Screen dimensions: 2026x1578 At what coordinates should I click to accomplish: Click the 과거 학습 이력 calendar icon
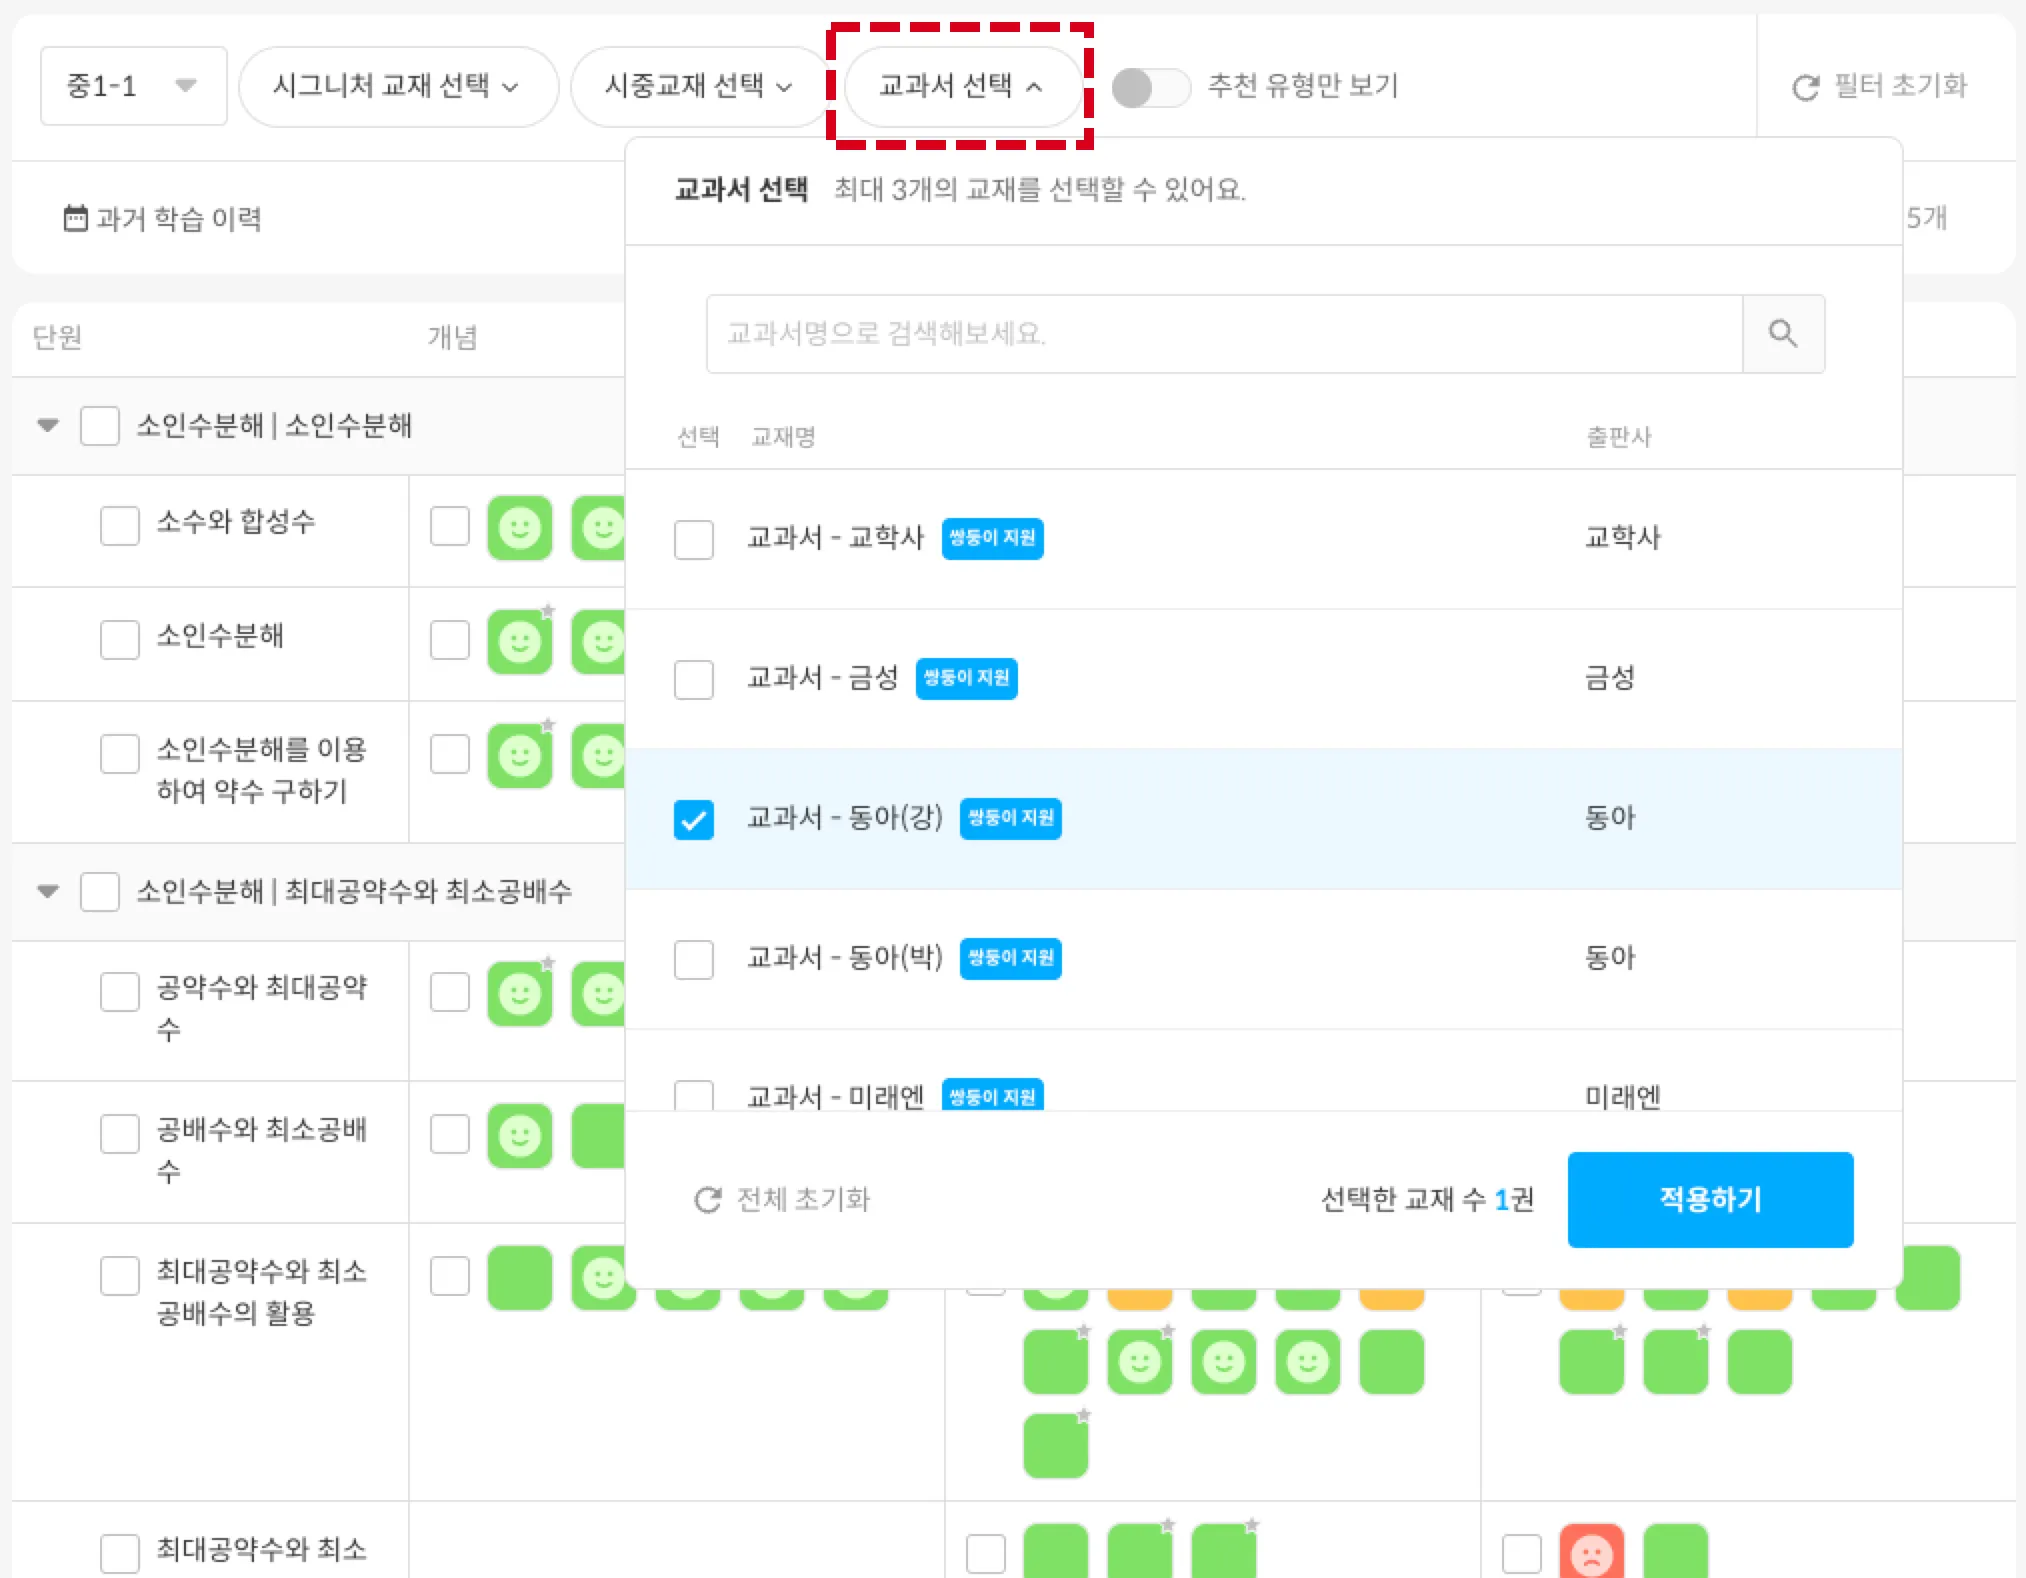point(75,218)
